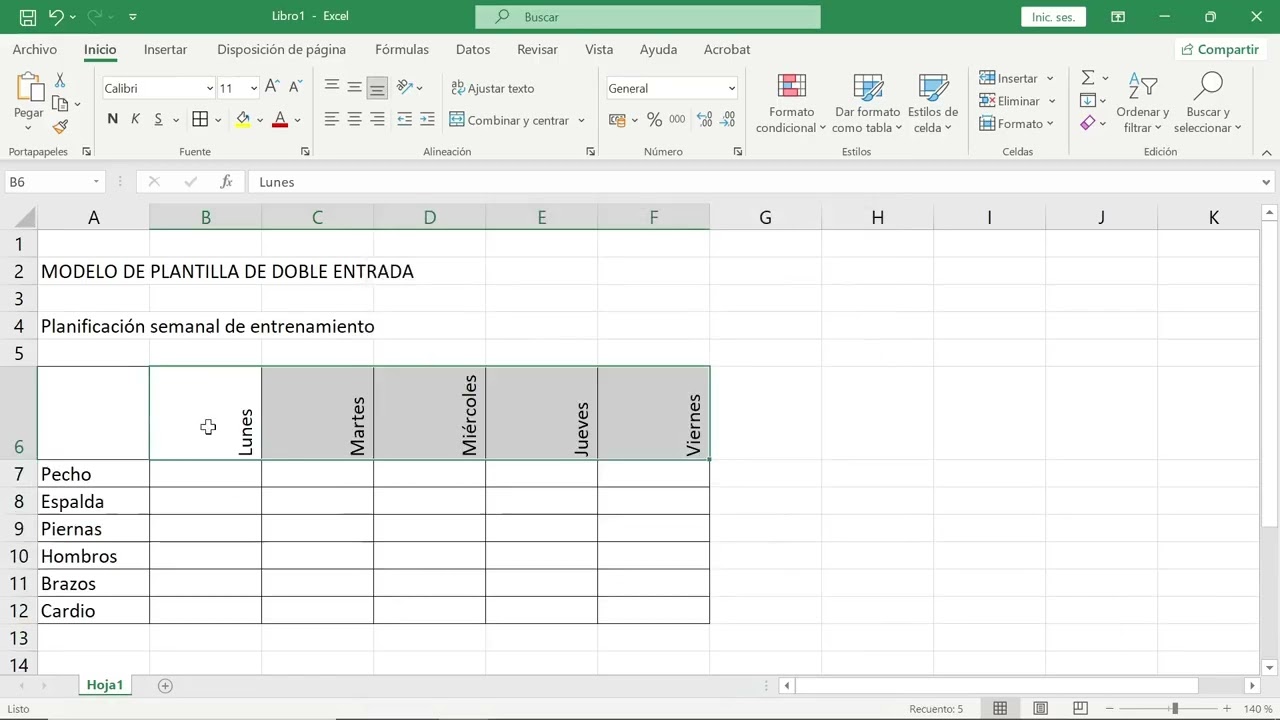The height and width of the screenshot is (720, 1280).
Task: Open Name Box dropdown arrow
Action: pyautogui.click(x=96, y=182)
